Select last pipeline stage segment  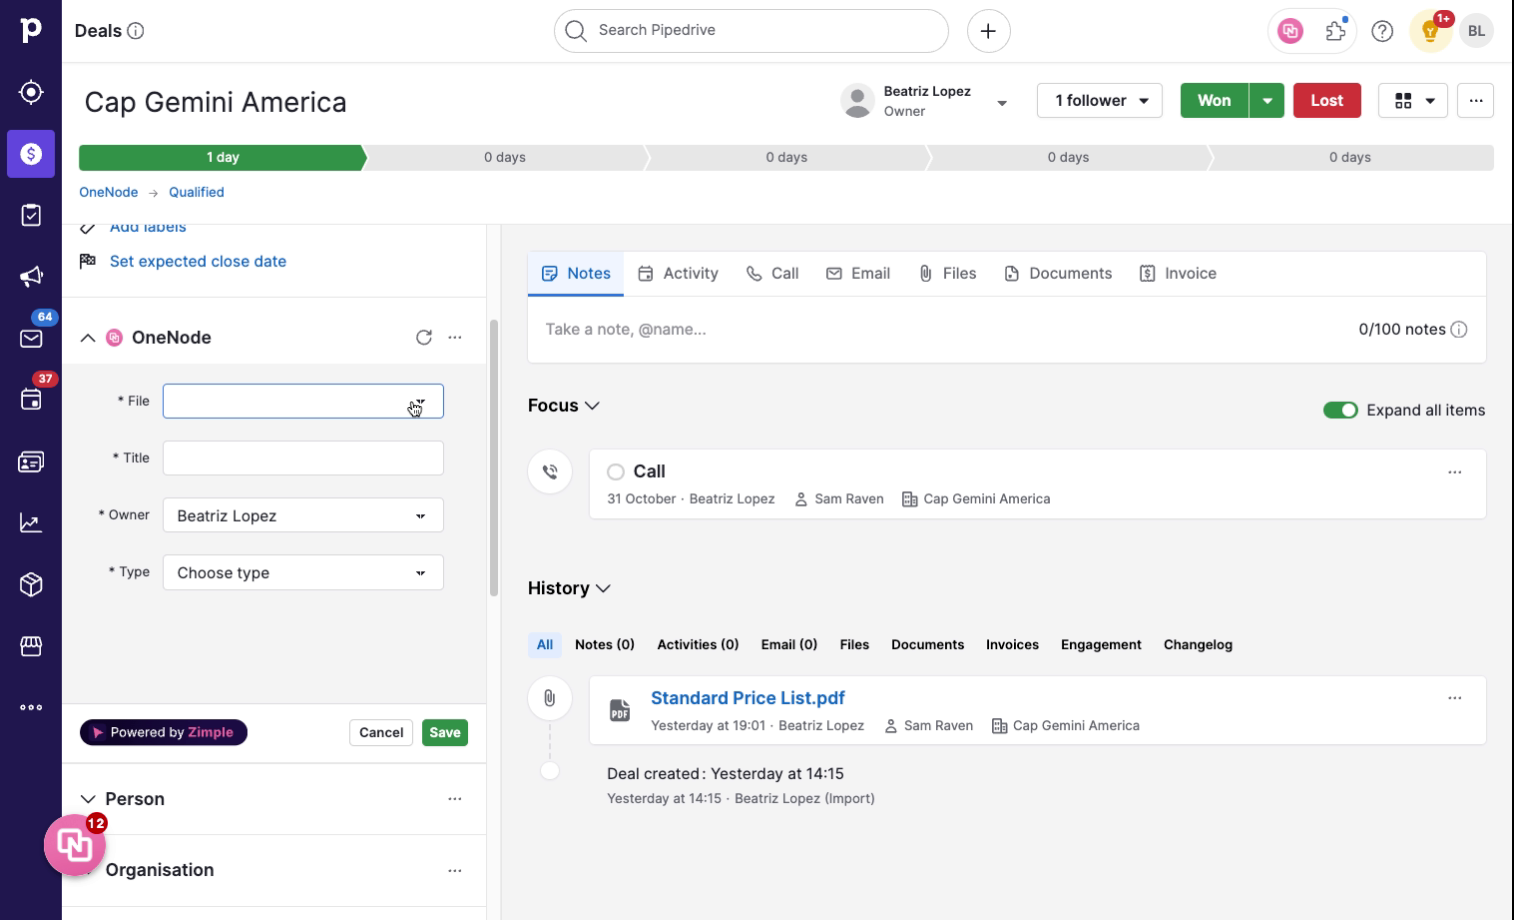[x=1350, y=157]
